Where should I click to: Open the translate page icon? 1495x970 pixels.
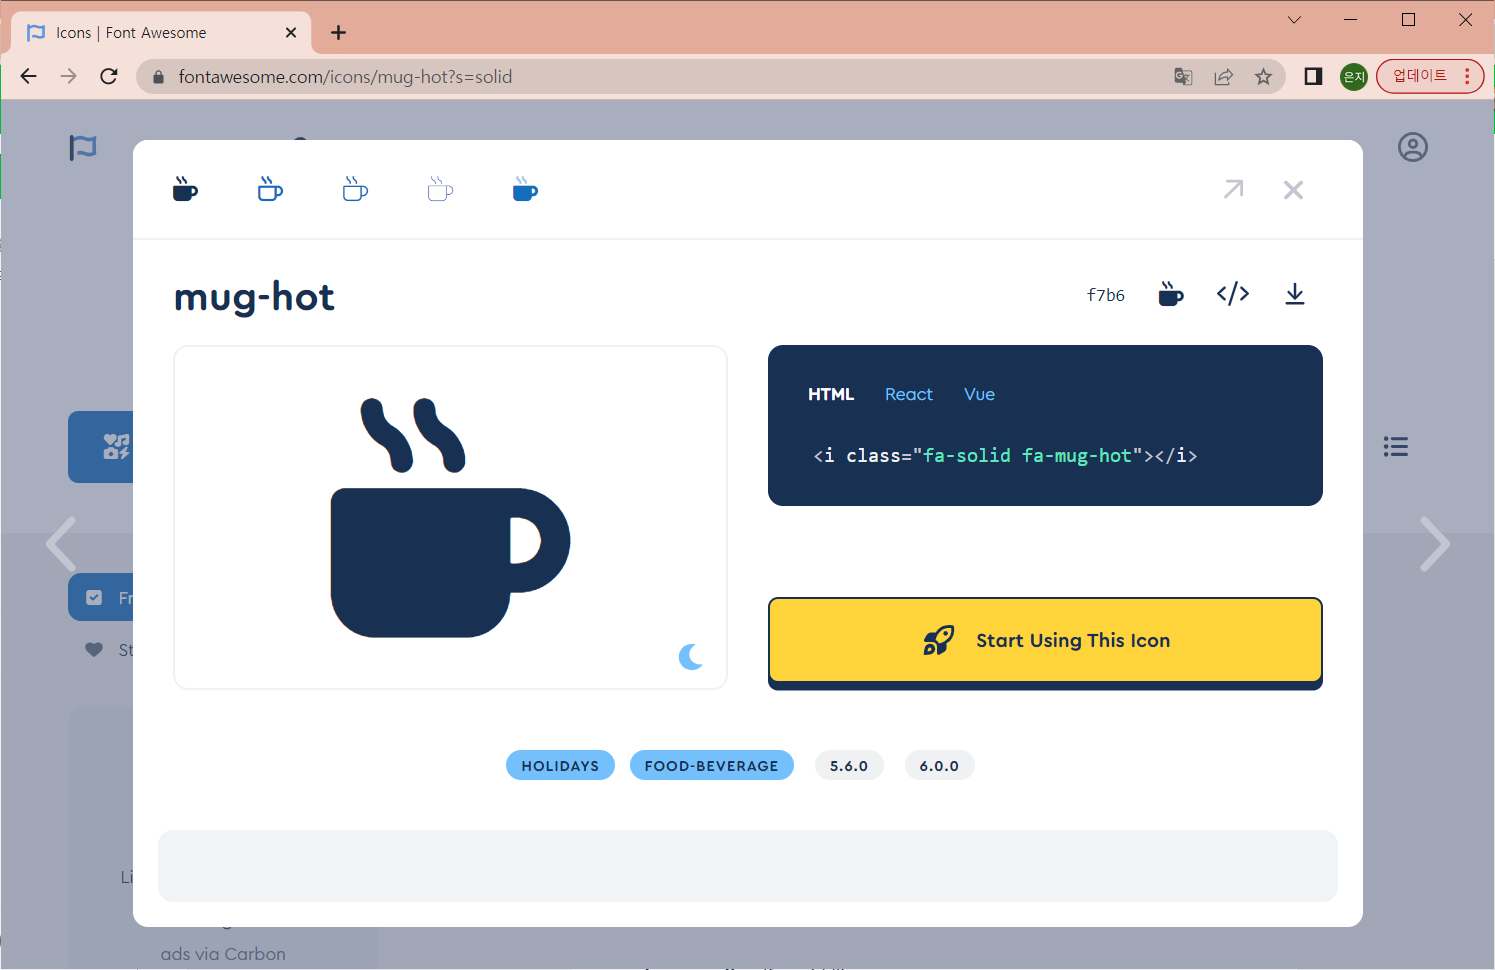coord(1183,77)
